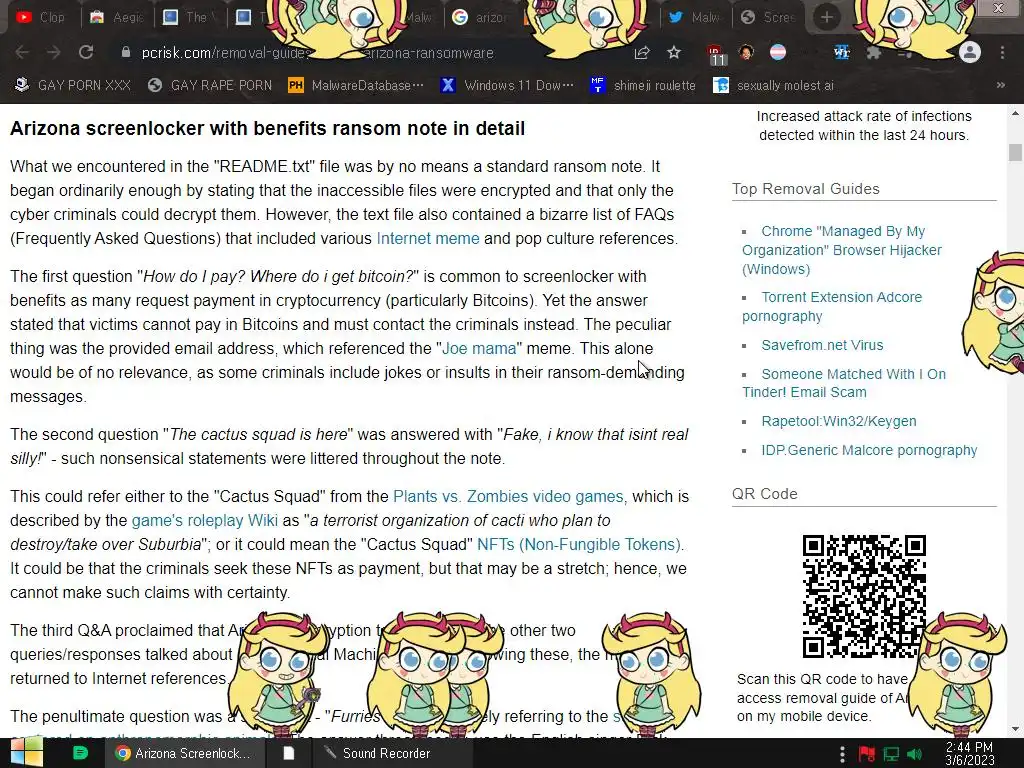Open the green network monitor tray icon
The image size is (1024, 768).
(x=891, y=754)
